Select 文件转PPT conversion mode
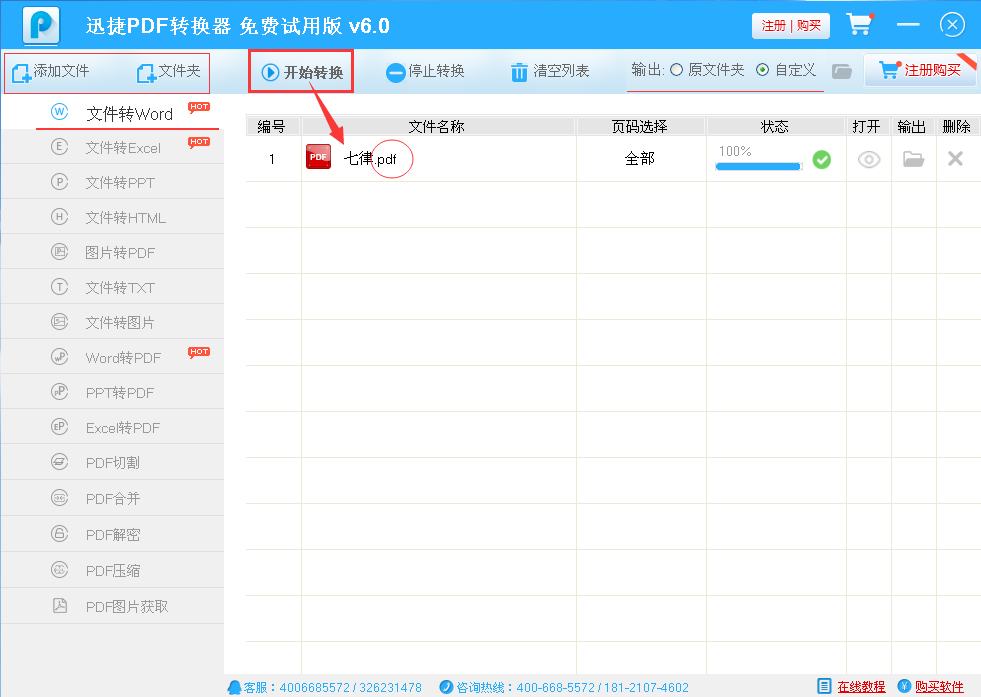This screenshot has height=697, width=981. point(113,182)
